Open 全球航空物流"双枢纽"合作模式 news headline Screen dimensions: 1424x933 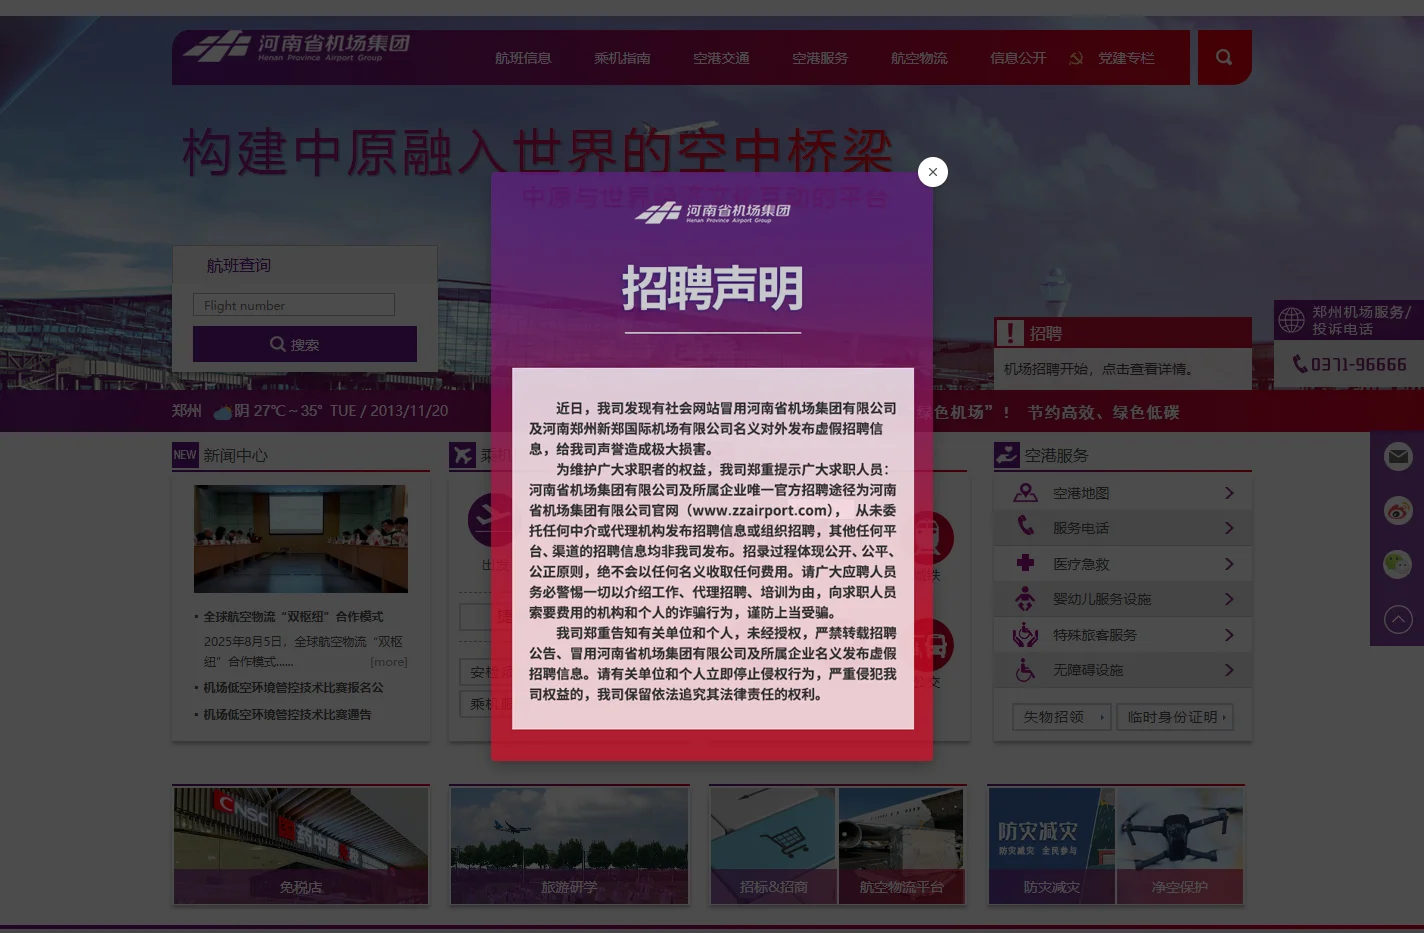coord(293,617)
